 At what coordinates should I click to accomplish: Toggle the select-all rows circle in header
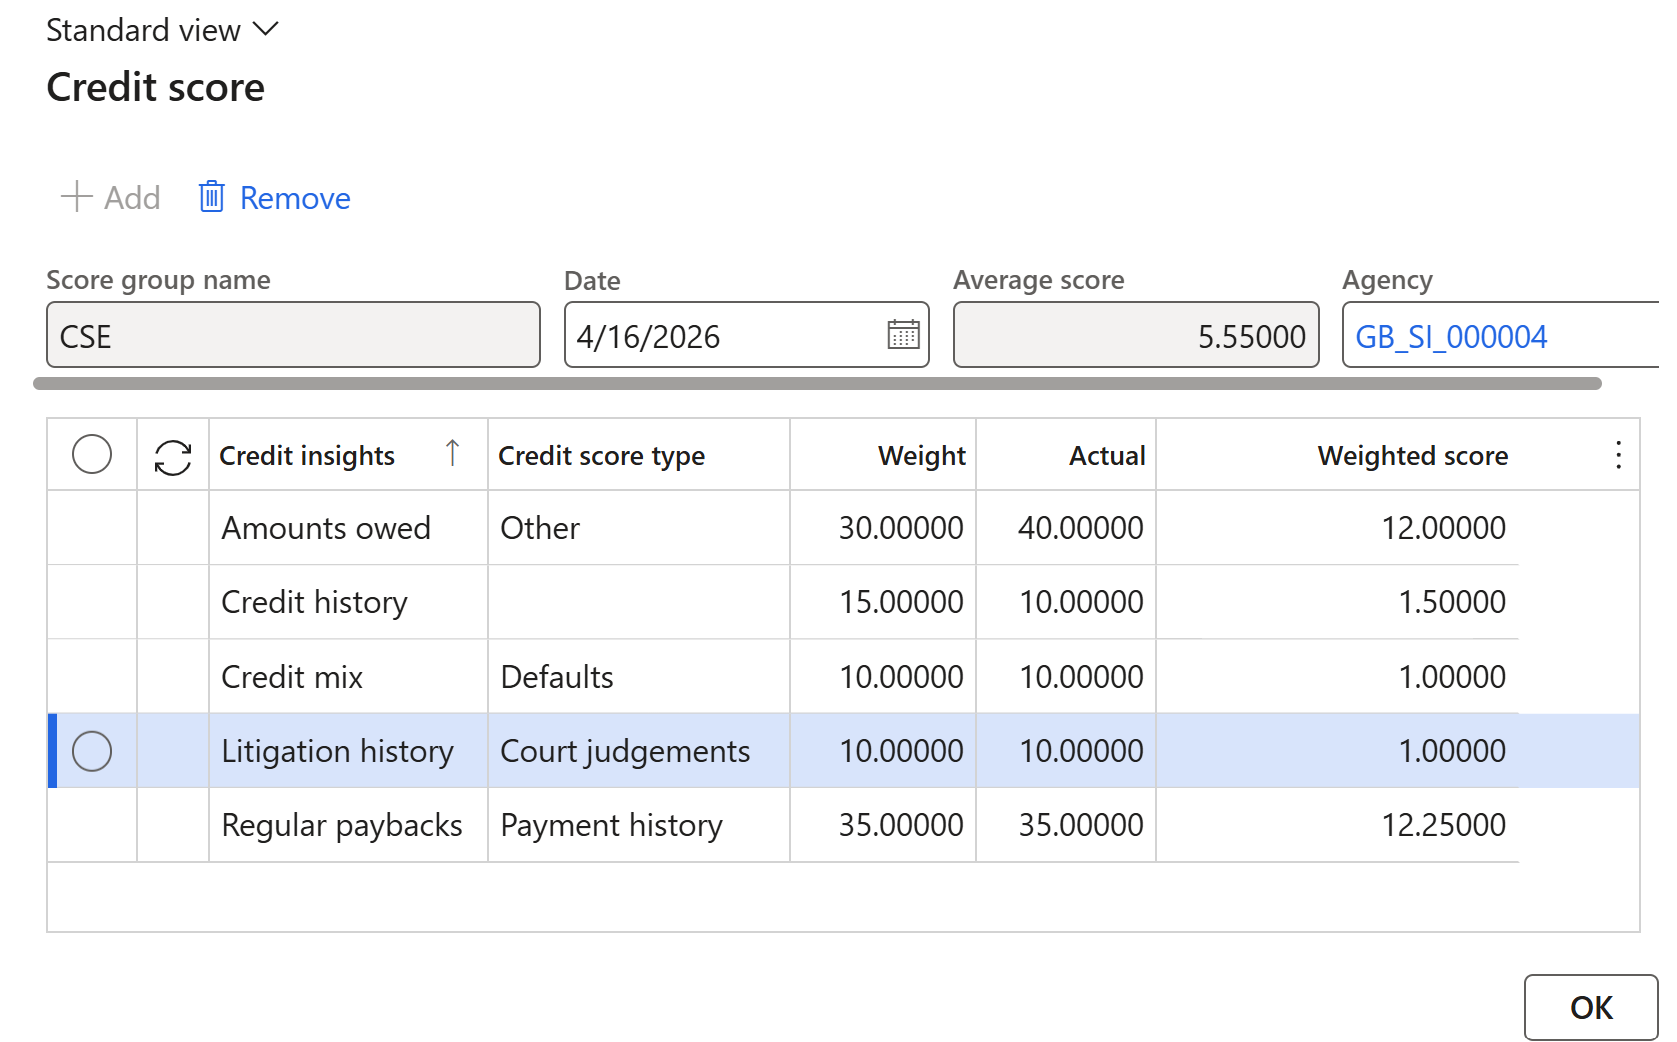(x=92, y=455)
